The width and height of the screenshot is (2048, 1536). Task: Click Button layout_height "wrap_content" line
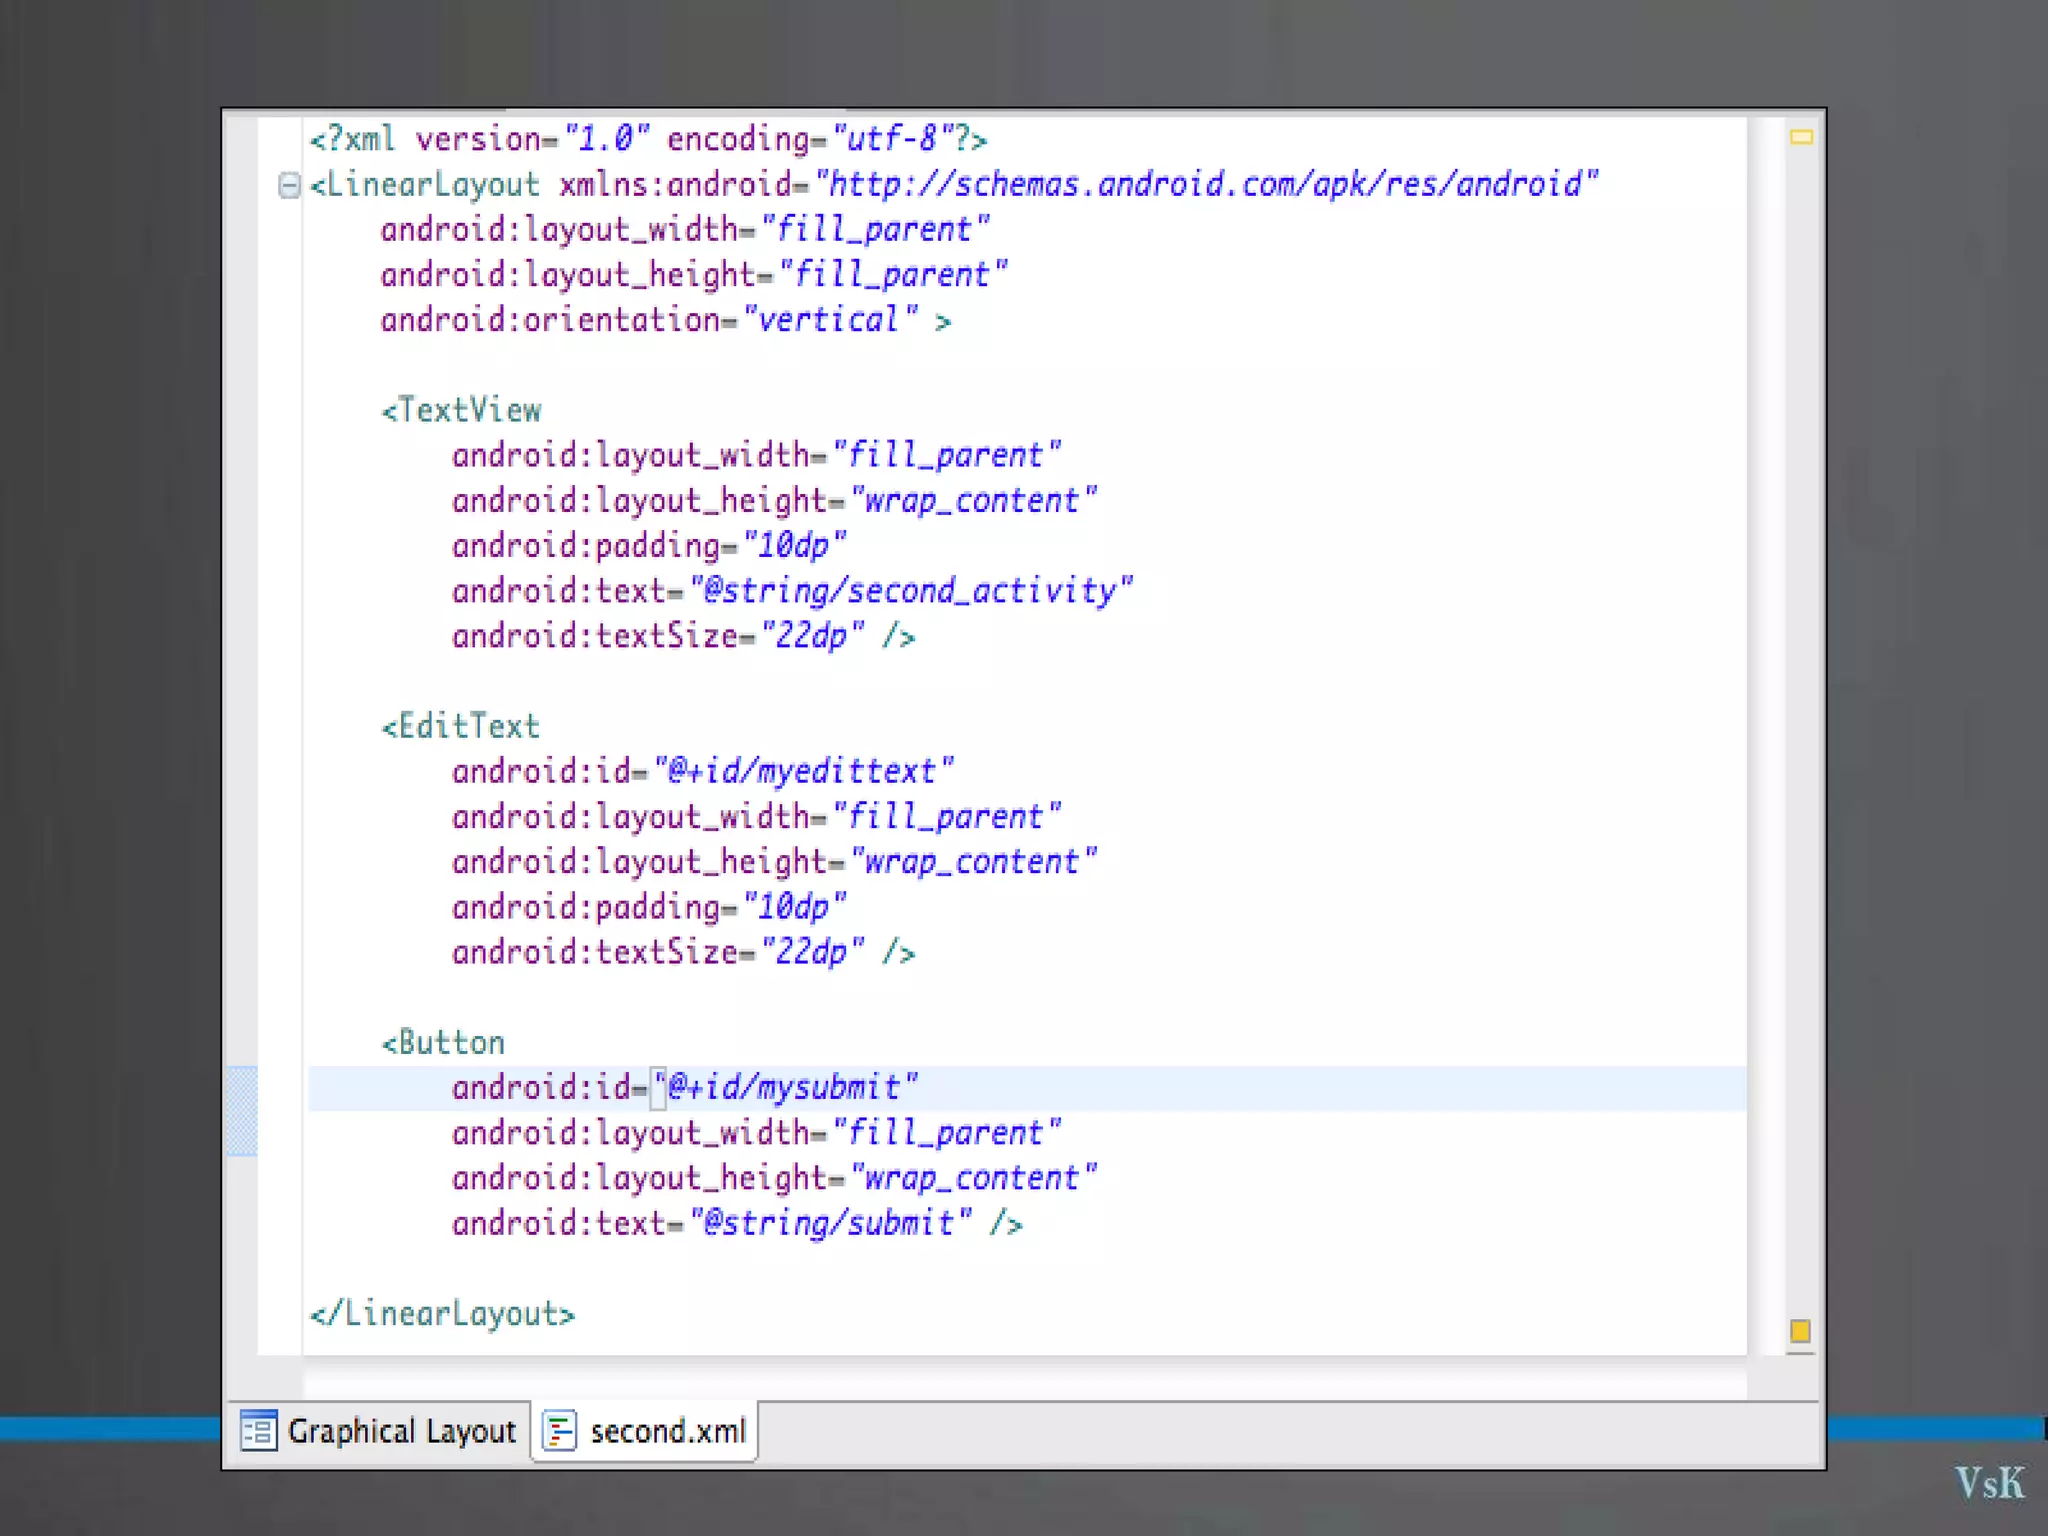(x=774, y=1178)
